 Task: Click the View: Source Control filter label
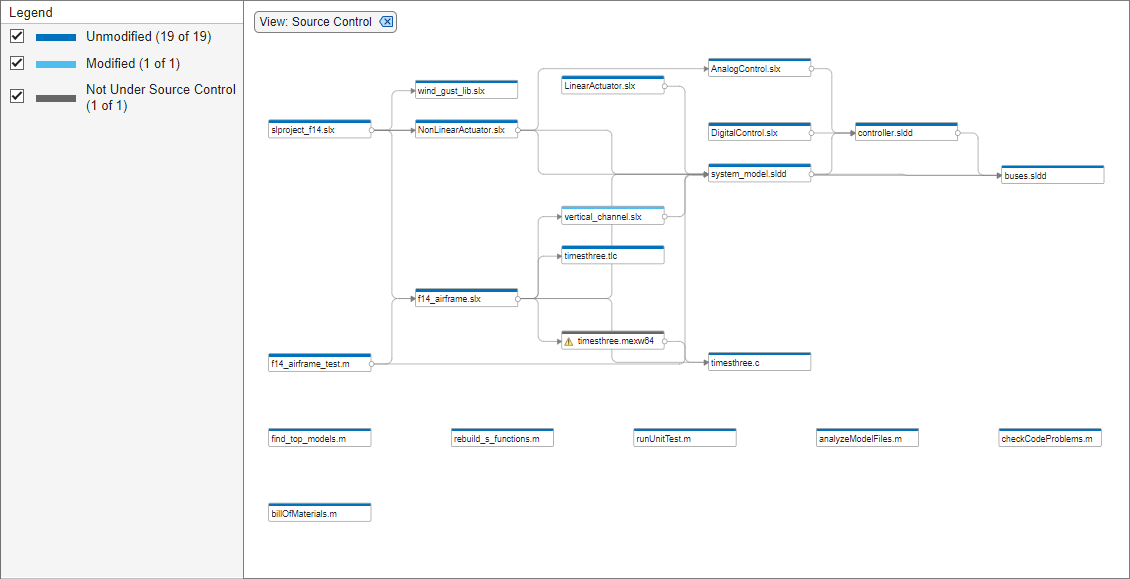(315, 22)
